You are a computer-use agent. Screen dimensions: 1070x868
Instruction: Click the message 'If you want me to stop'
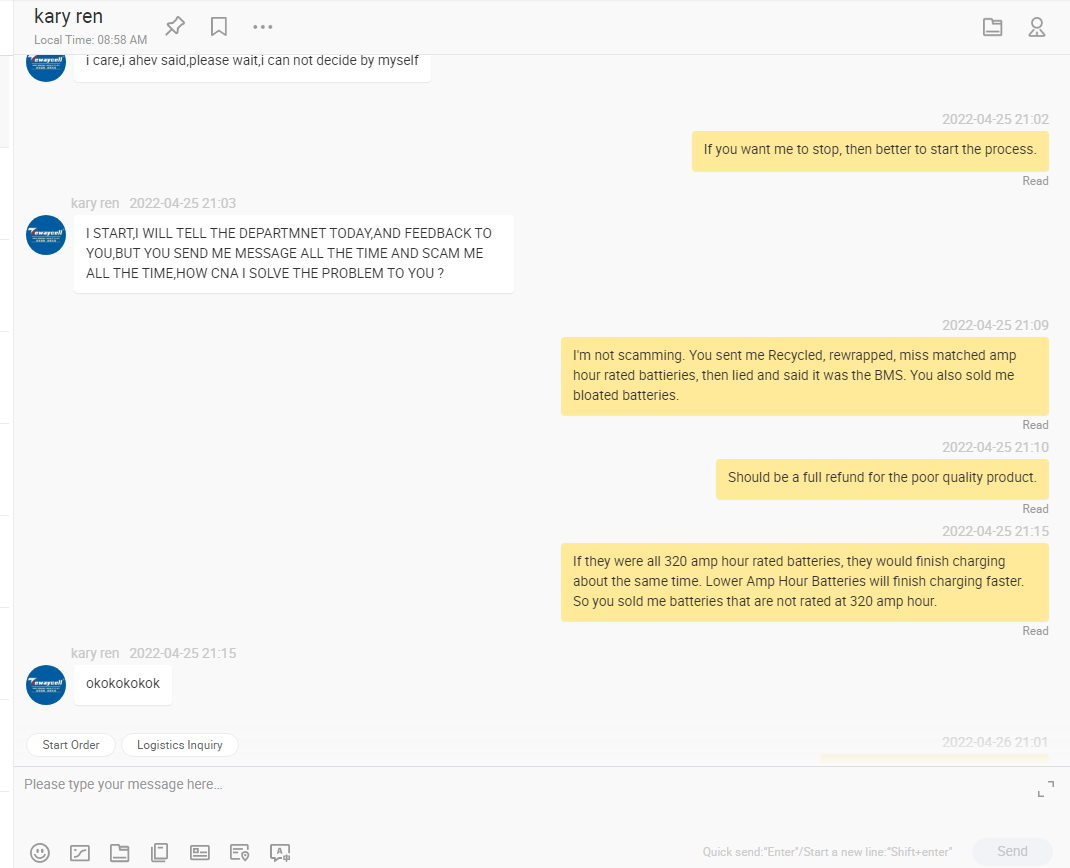tap(870, 151)
